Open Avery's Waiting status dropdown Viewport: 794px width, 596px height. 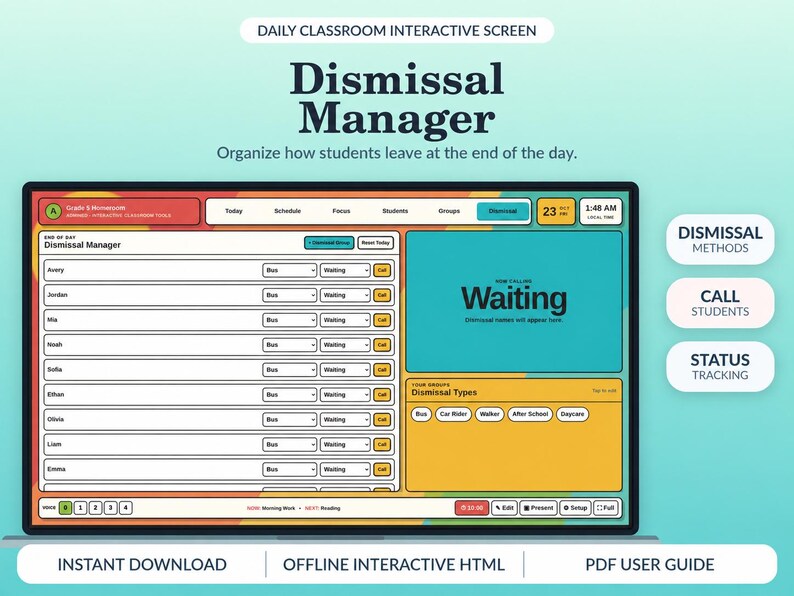point(345,270)
